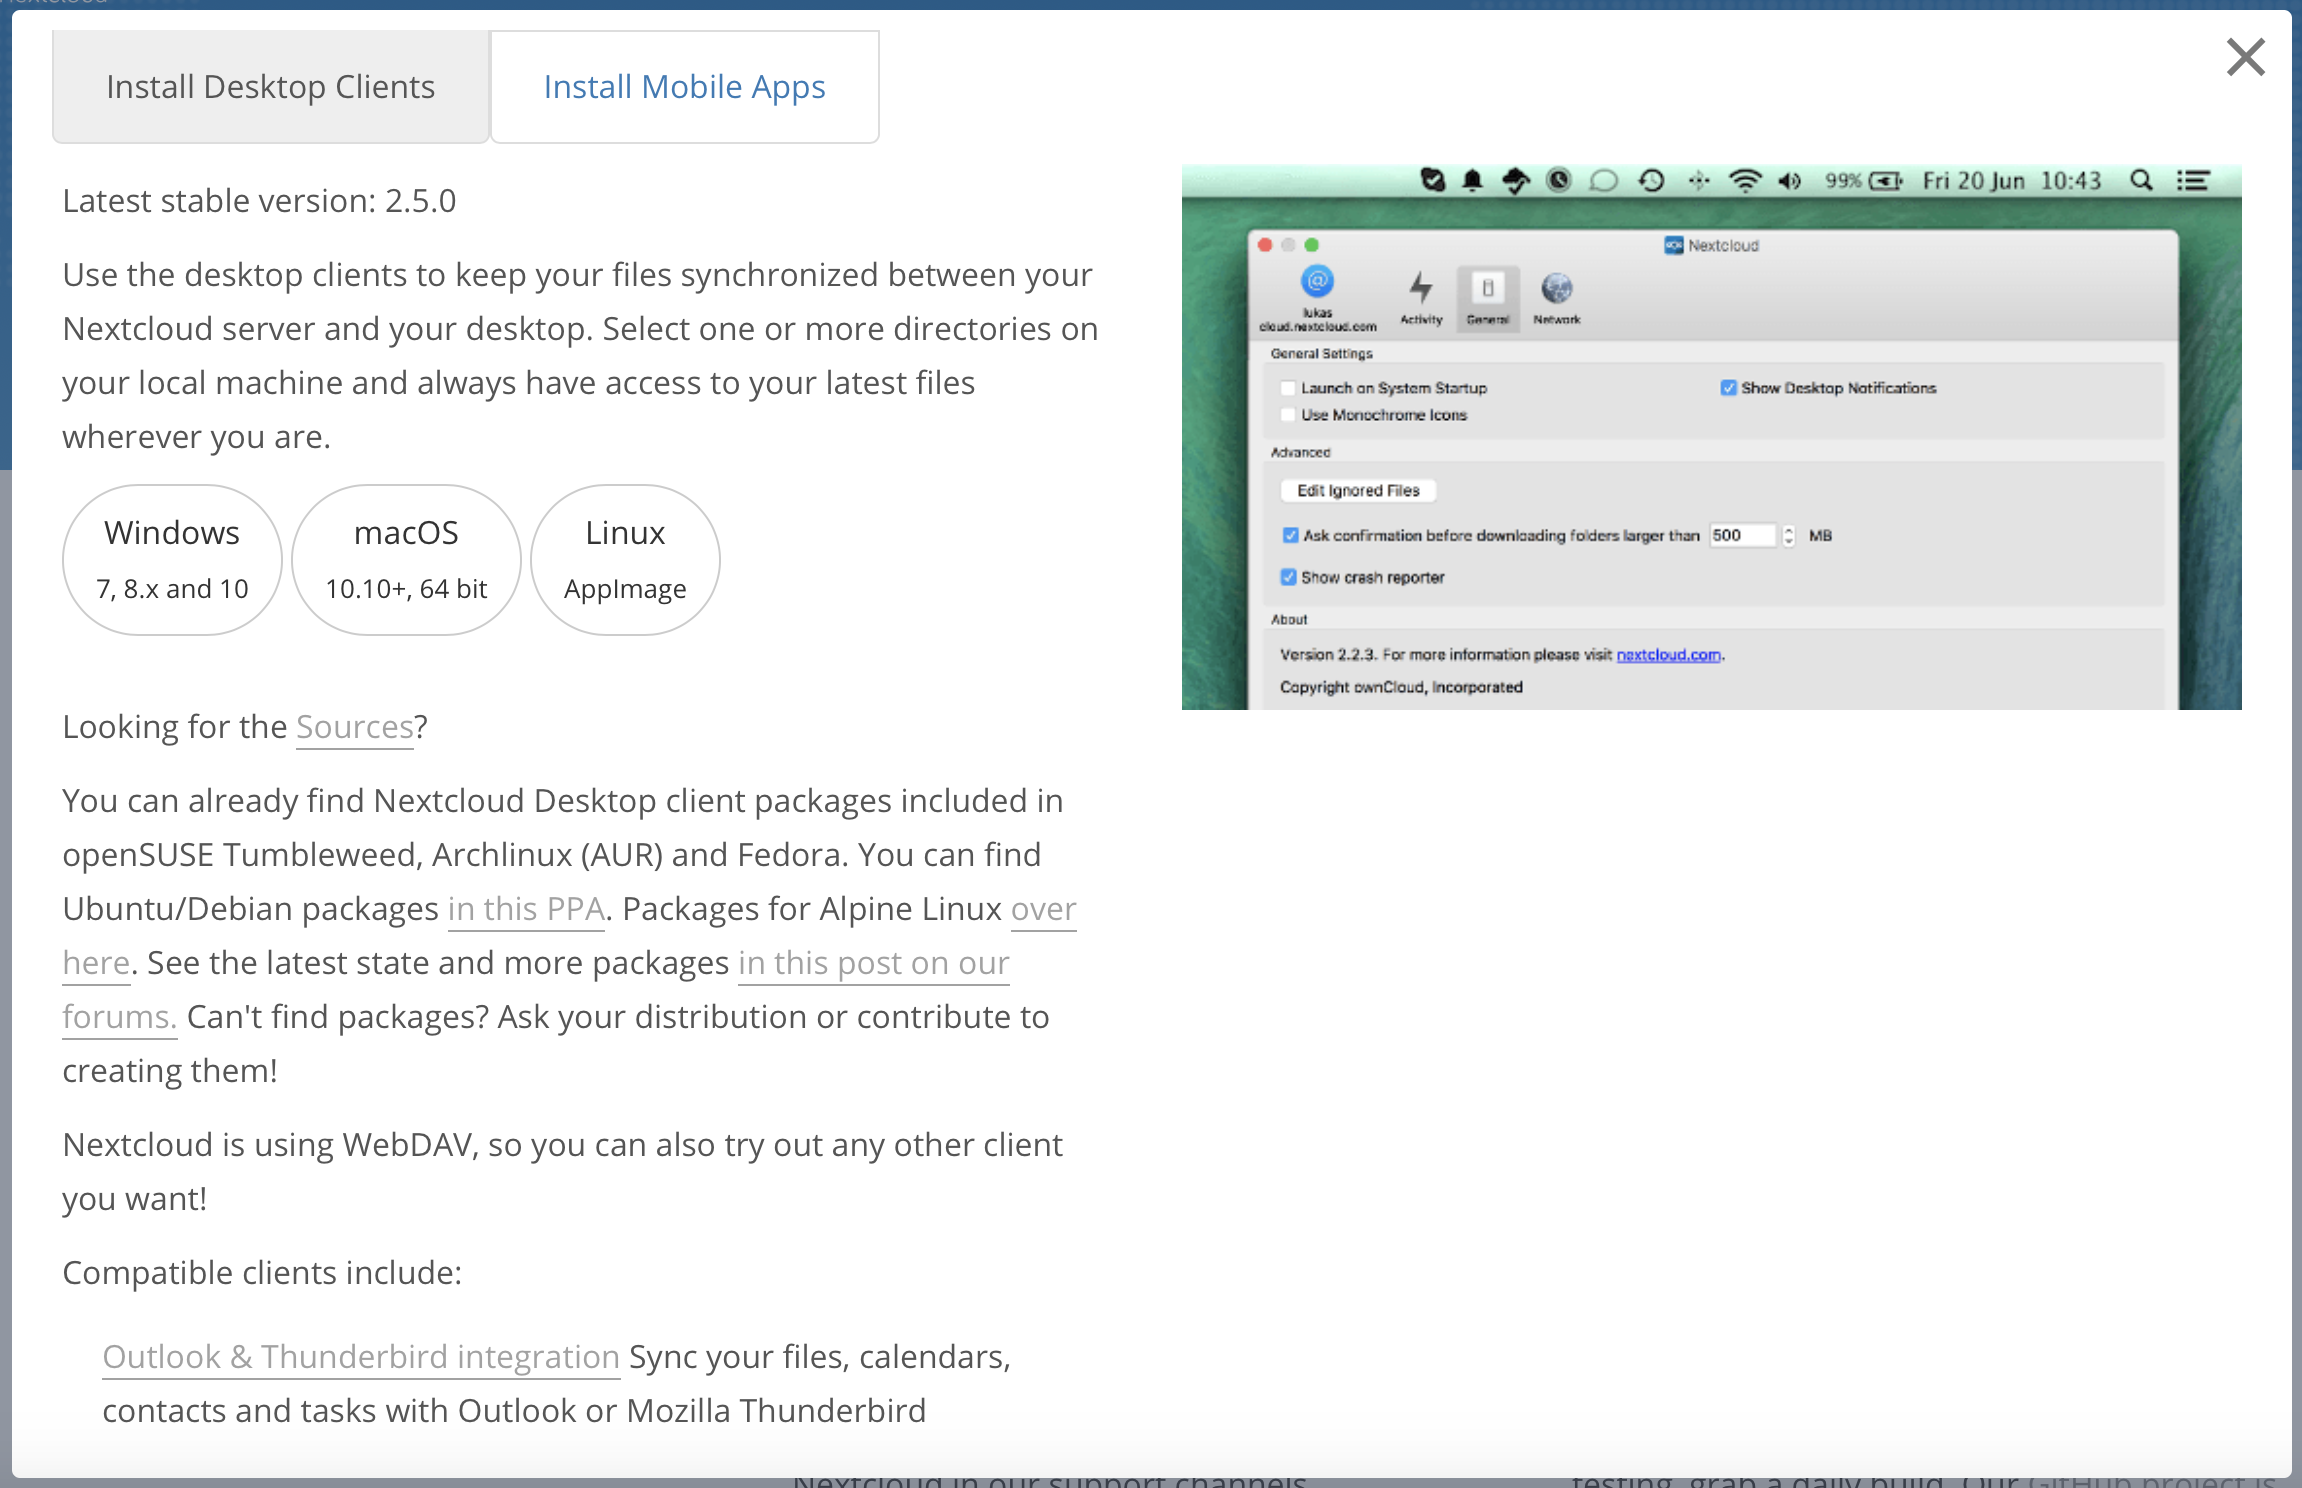Viewport: 2302px width, 1488px height.
Task: Open the "in this post on our forums" link
Action: 873,963
